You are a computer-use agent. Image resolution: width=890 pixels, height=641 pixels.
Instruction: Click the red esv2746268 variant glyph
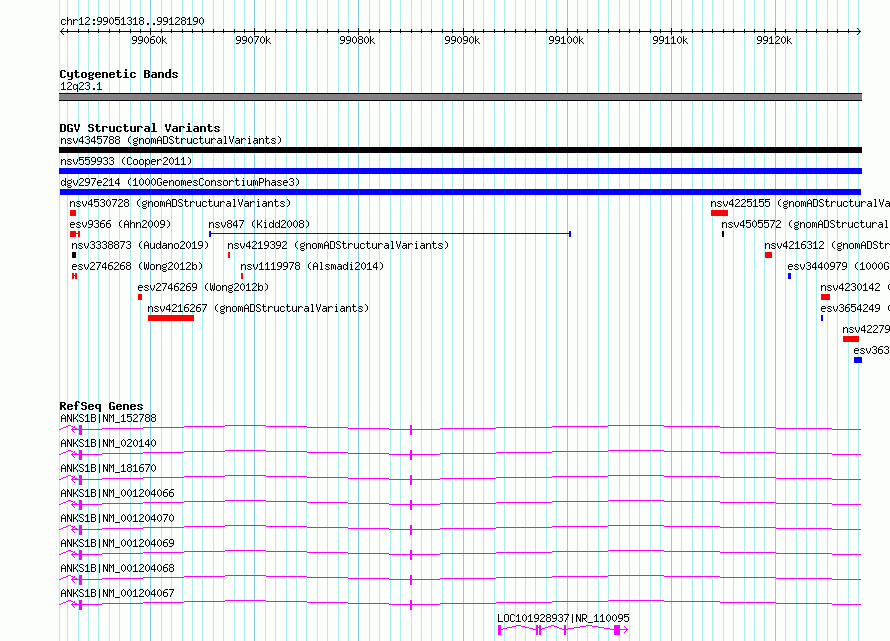74,276
